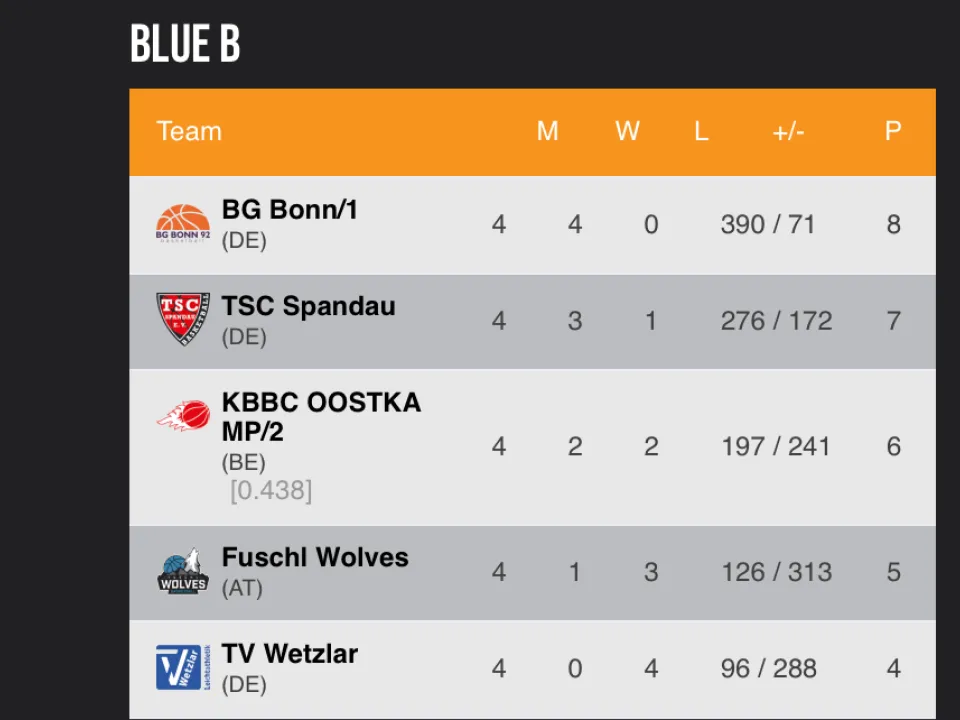The height and width of the screenshot is (720, 960).
Task: Click the Team column header
Action: point(189,131)
